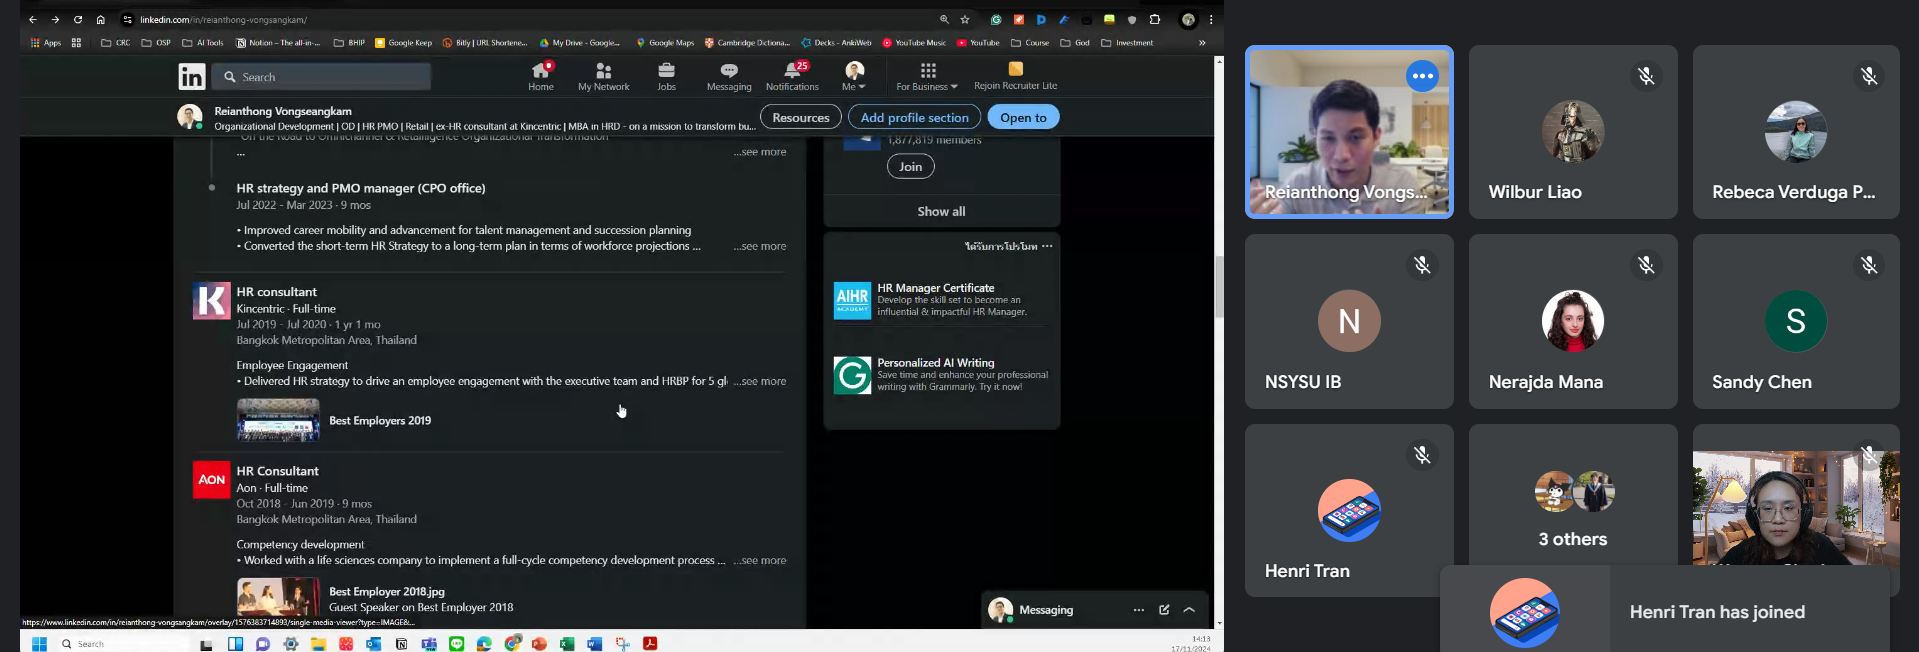The image size is (1919, 652).
Task: Open the For Business apps dropdown
Action: pos(927,76)
